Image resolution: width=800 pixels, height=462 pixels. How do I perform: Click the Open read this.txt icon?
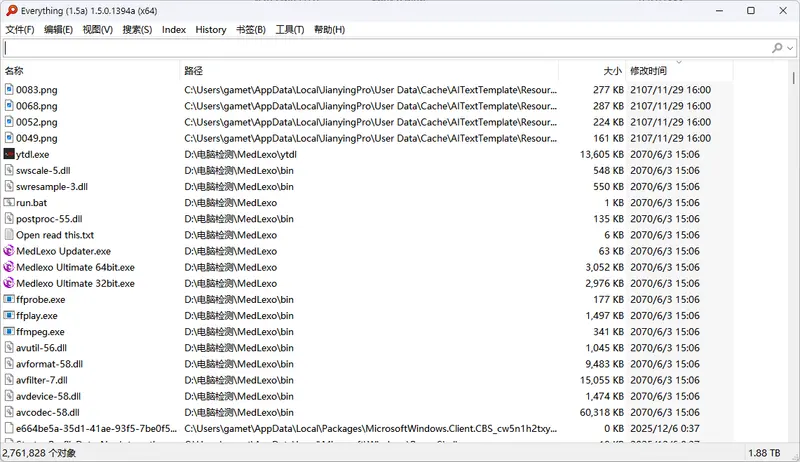(9, 235)
